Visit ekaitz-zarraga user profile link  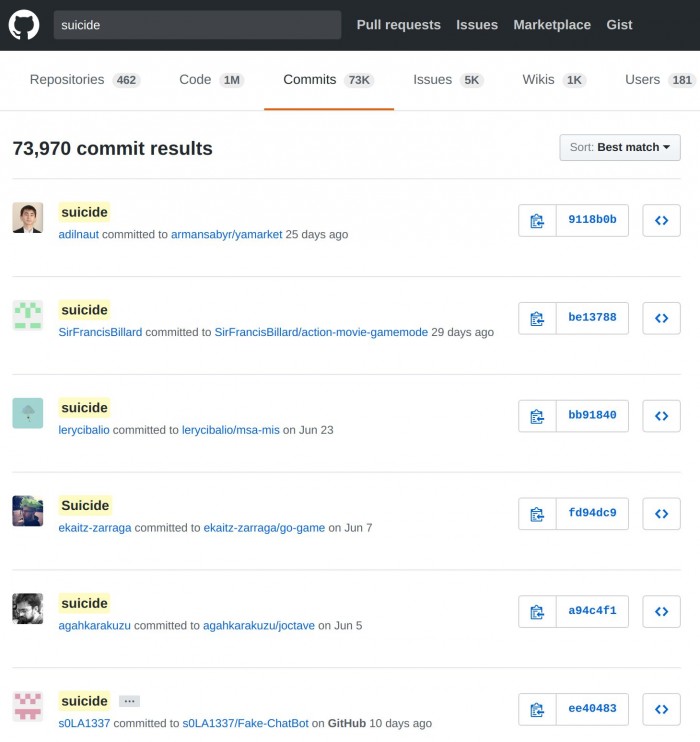pos(95,528)
